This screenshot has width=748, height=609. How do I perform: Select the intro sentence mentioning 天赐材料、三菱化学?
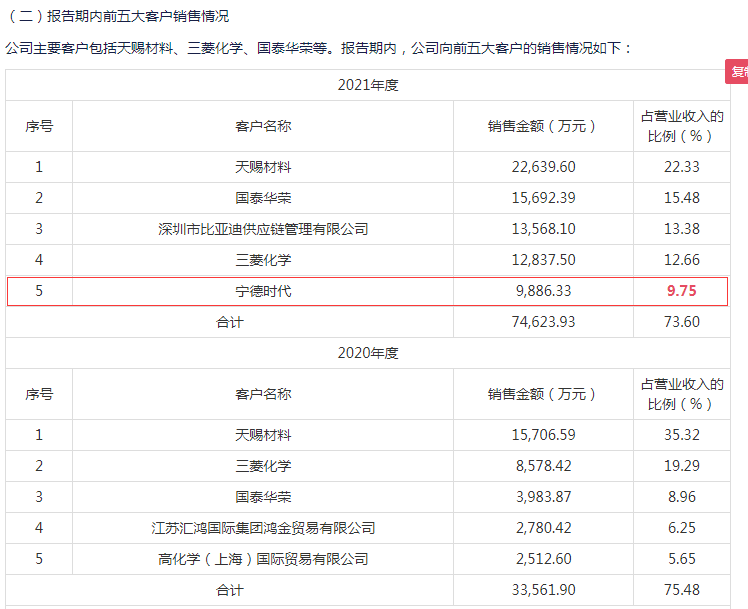click(318, 48)
